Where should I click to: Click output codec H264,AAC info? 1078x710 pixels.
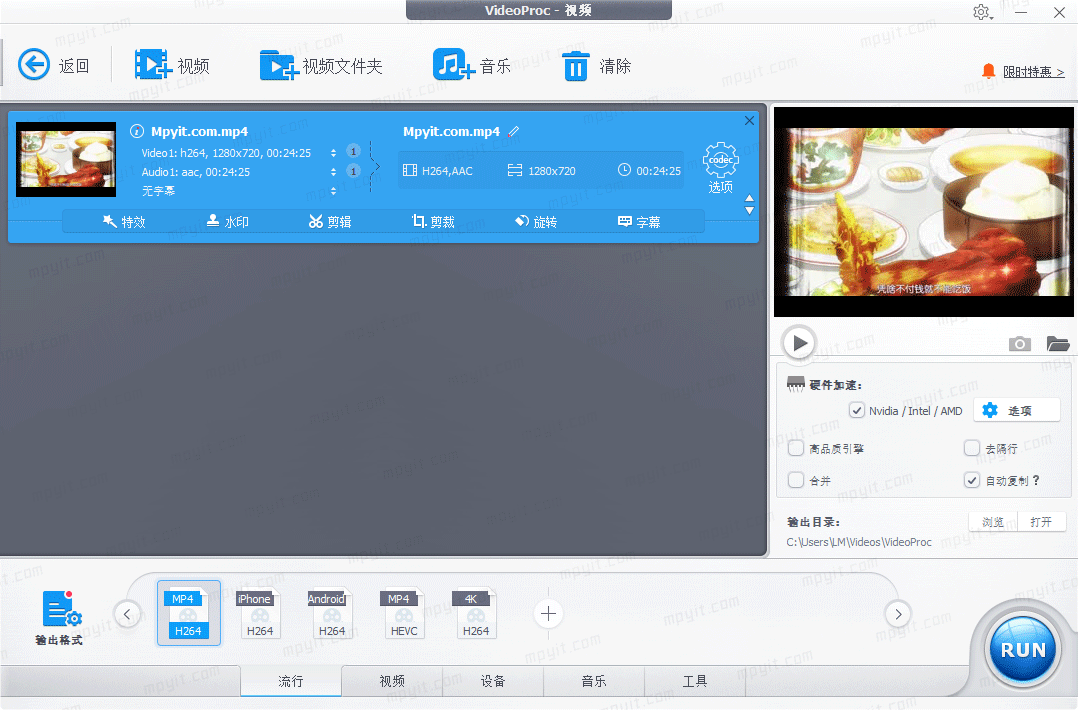(438, 170)
